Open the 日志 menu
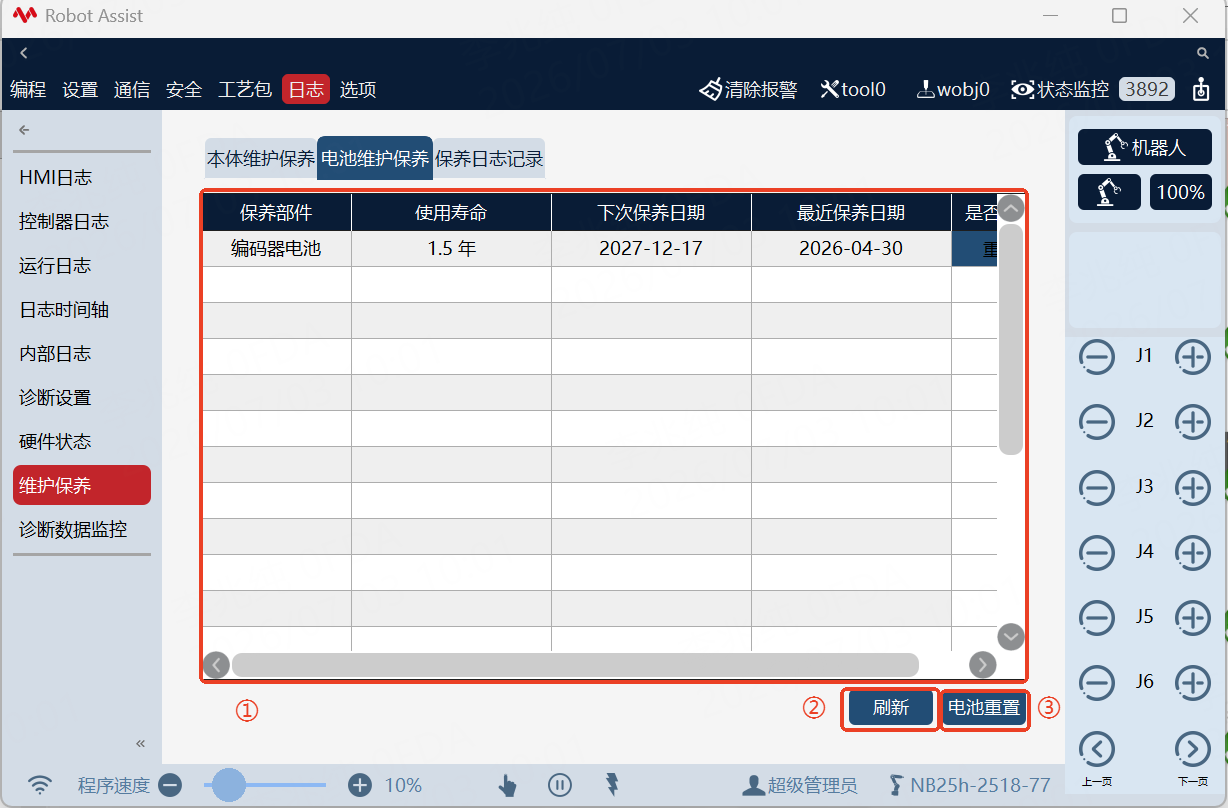 [x=306, y=89]
